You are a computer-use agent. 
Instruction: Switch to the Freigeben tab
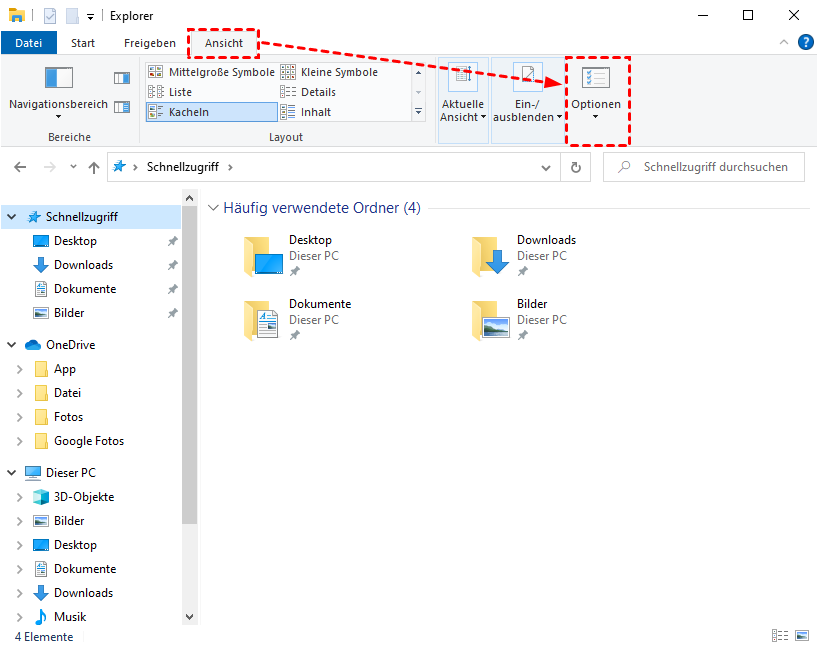[x=150, y=43]
